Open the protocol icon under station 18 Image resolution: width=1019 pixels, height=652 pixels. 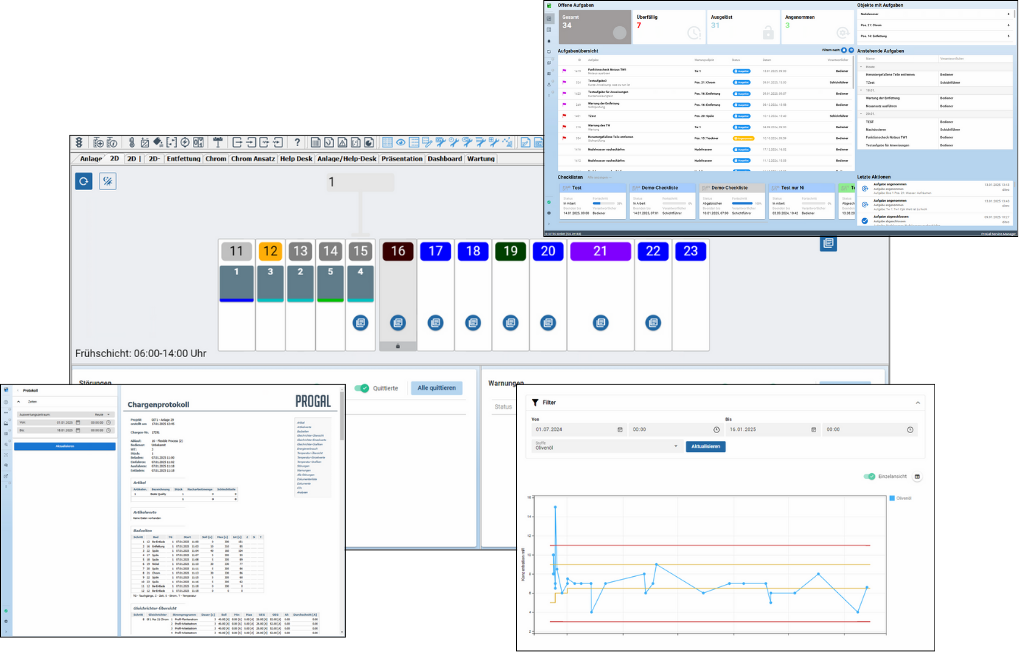(473, 322)
